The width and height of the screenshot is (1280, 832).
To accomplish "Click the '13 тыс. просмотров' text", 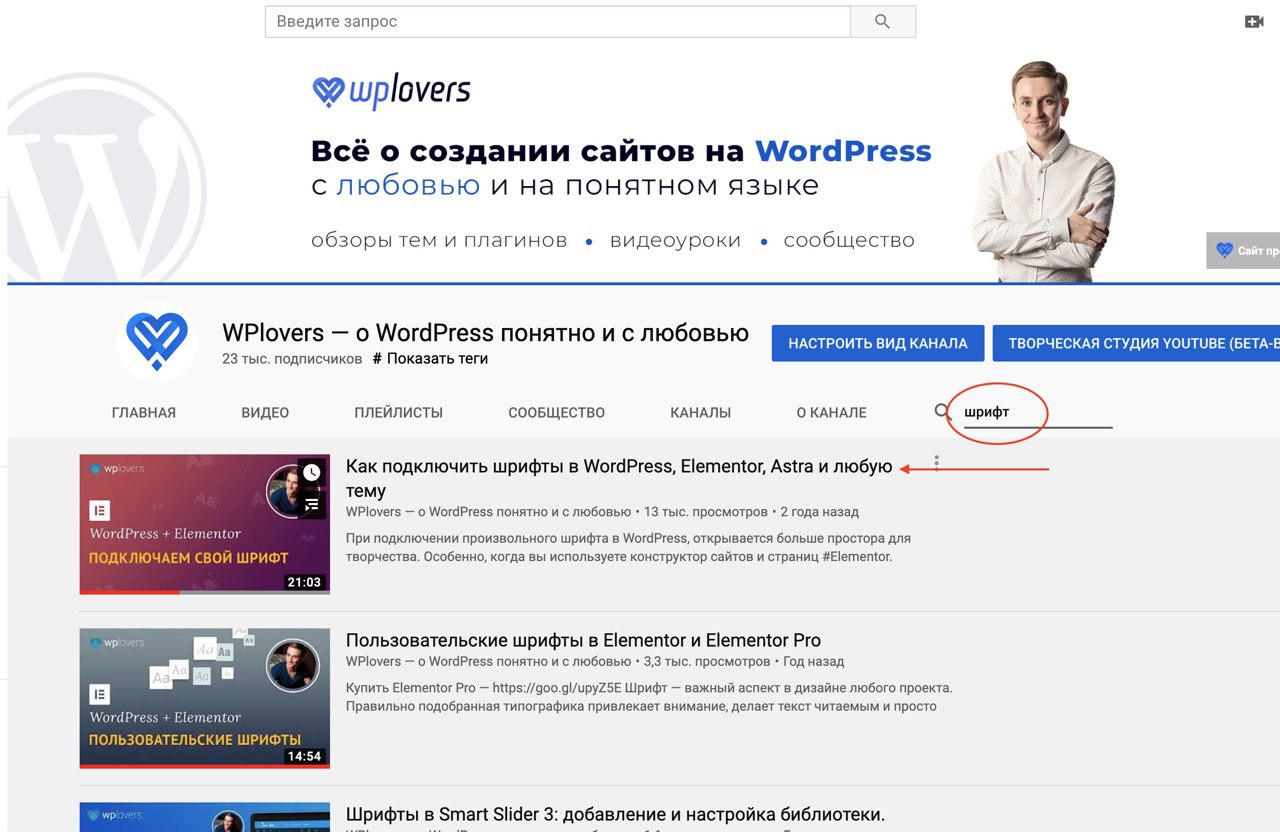I will (x=706, y=511).
